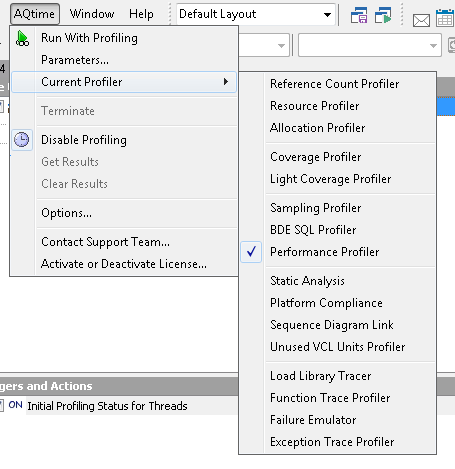Click the calendar grid icon
The height and width of the screenshot is (469, 455).
[445, 17]
